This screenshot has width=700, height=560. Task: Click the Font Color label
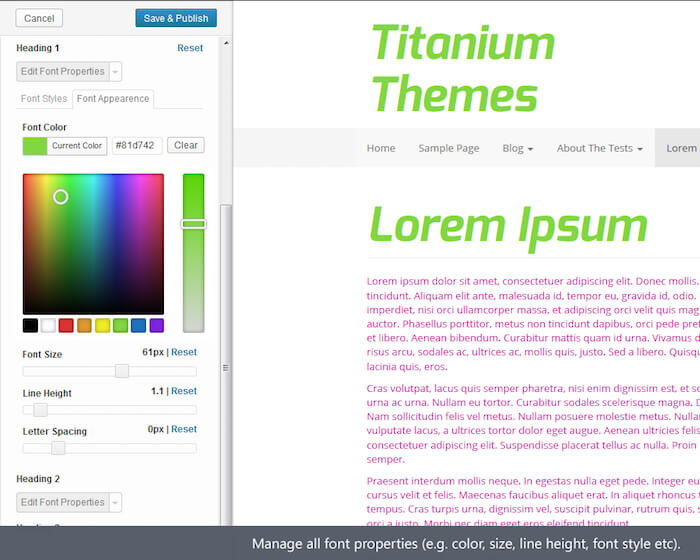(x=44, y=127)
